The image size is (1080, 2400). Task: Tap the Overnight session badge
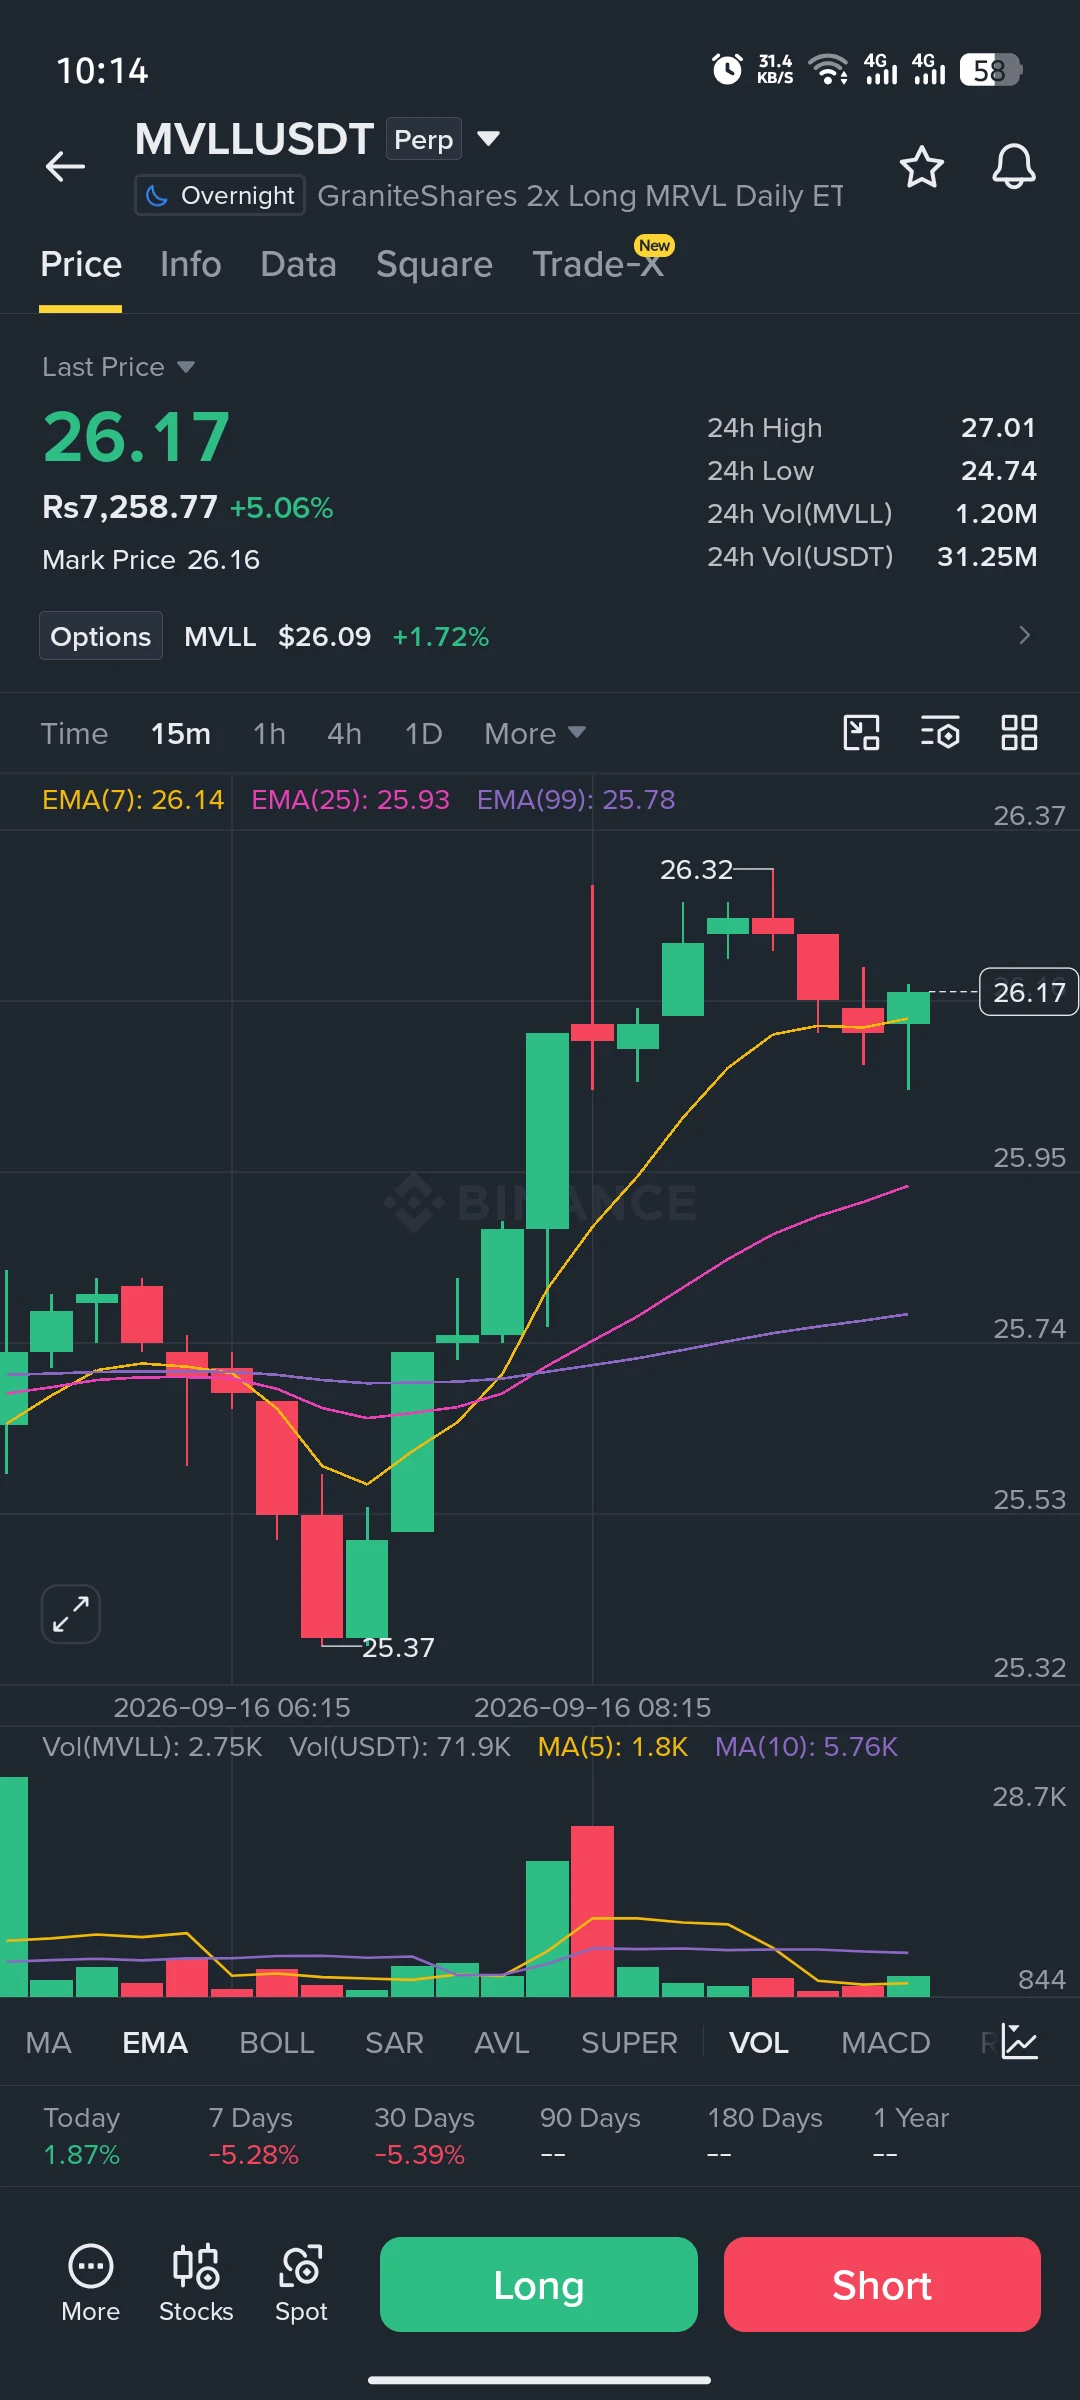(220, 195)
